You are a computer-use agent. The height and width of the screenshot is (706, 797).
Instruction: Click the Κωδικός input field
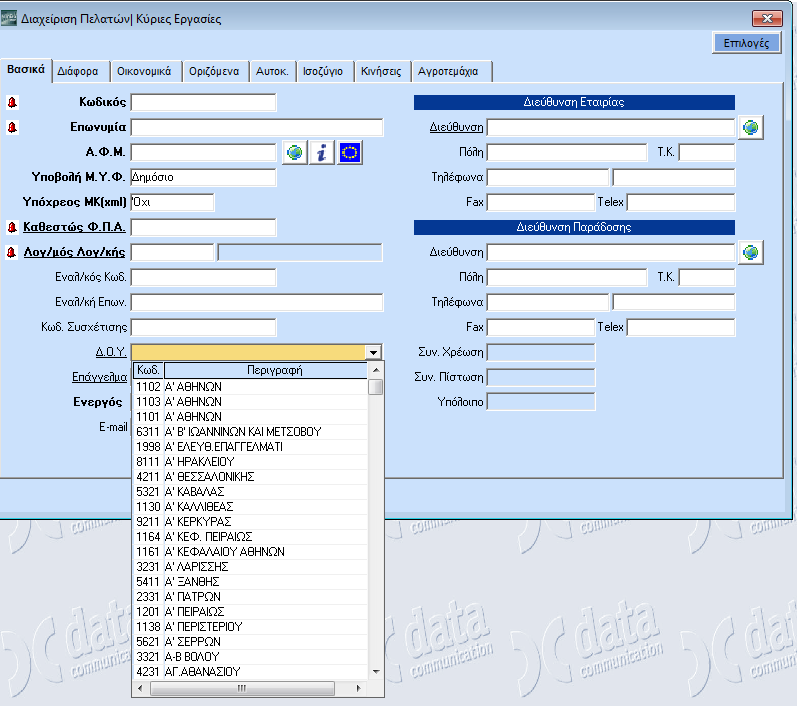coord(203,102)
